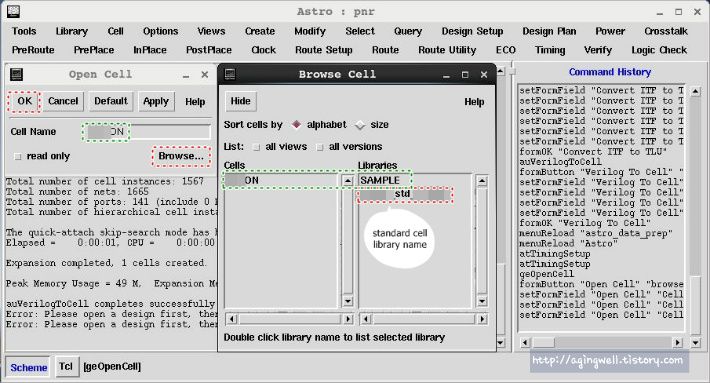
Task: Open the Timing menu
Action: [550, 50]
